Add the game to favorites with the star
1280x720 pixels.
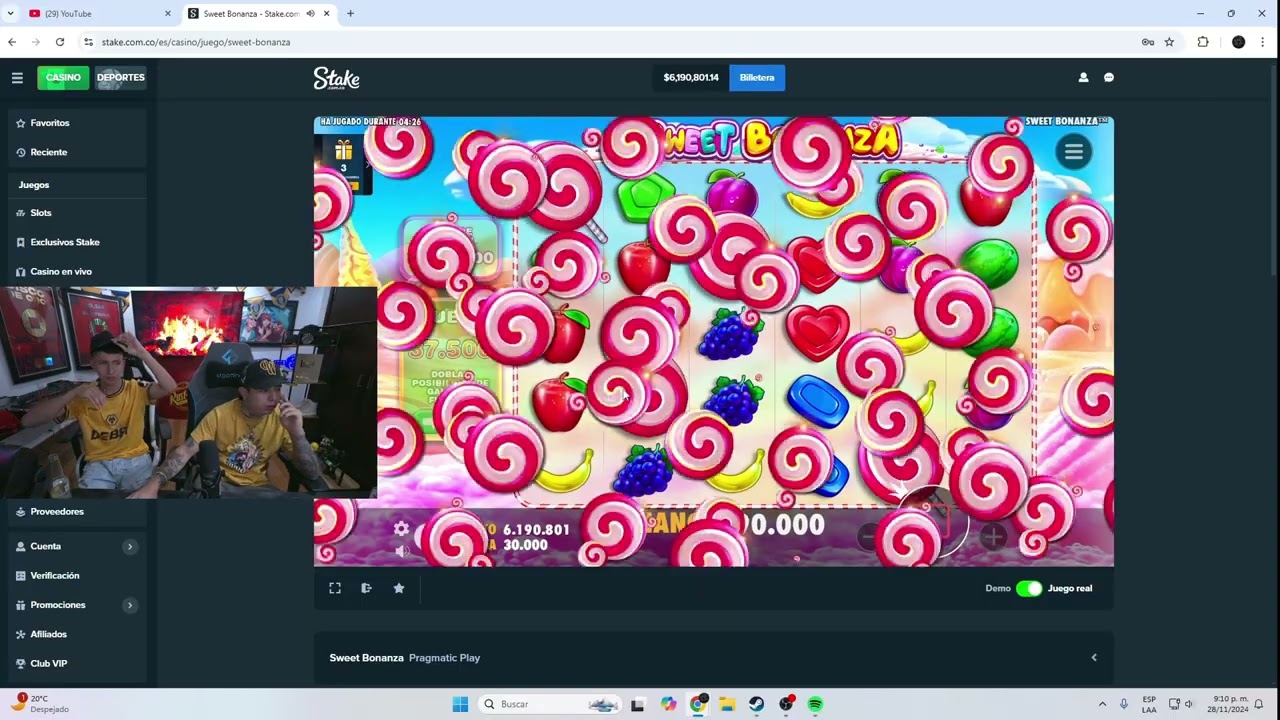coord(399,588)
